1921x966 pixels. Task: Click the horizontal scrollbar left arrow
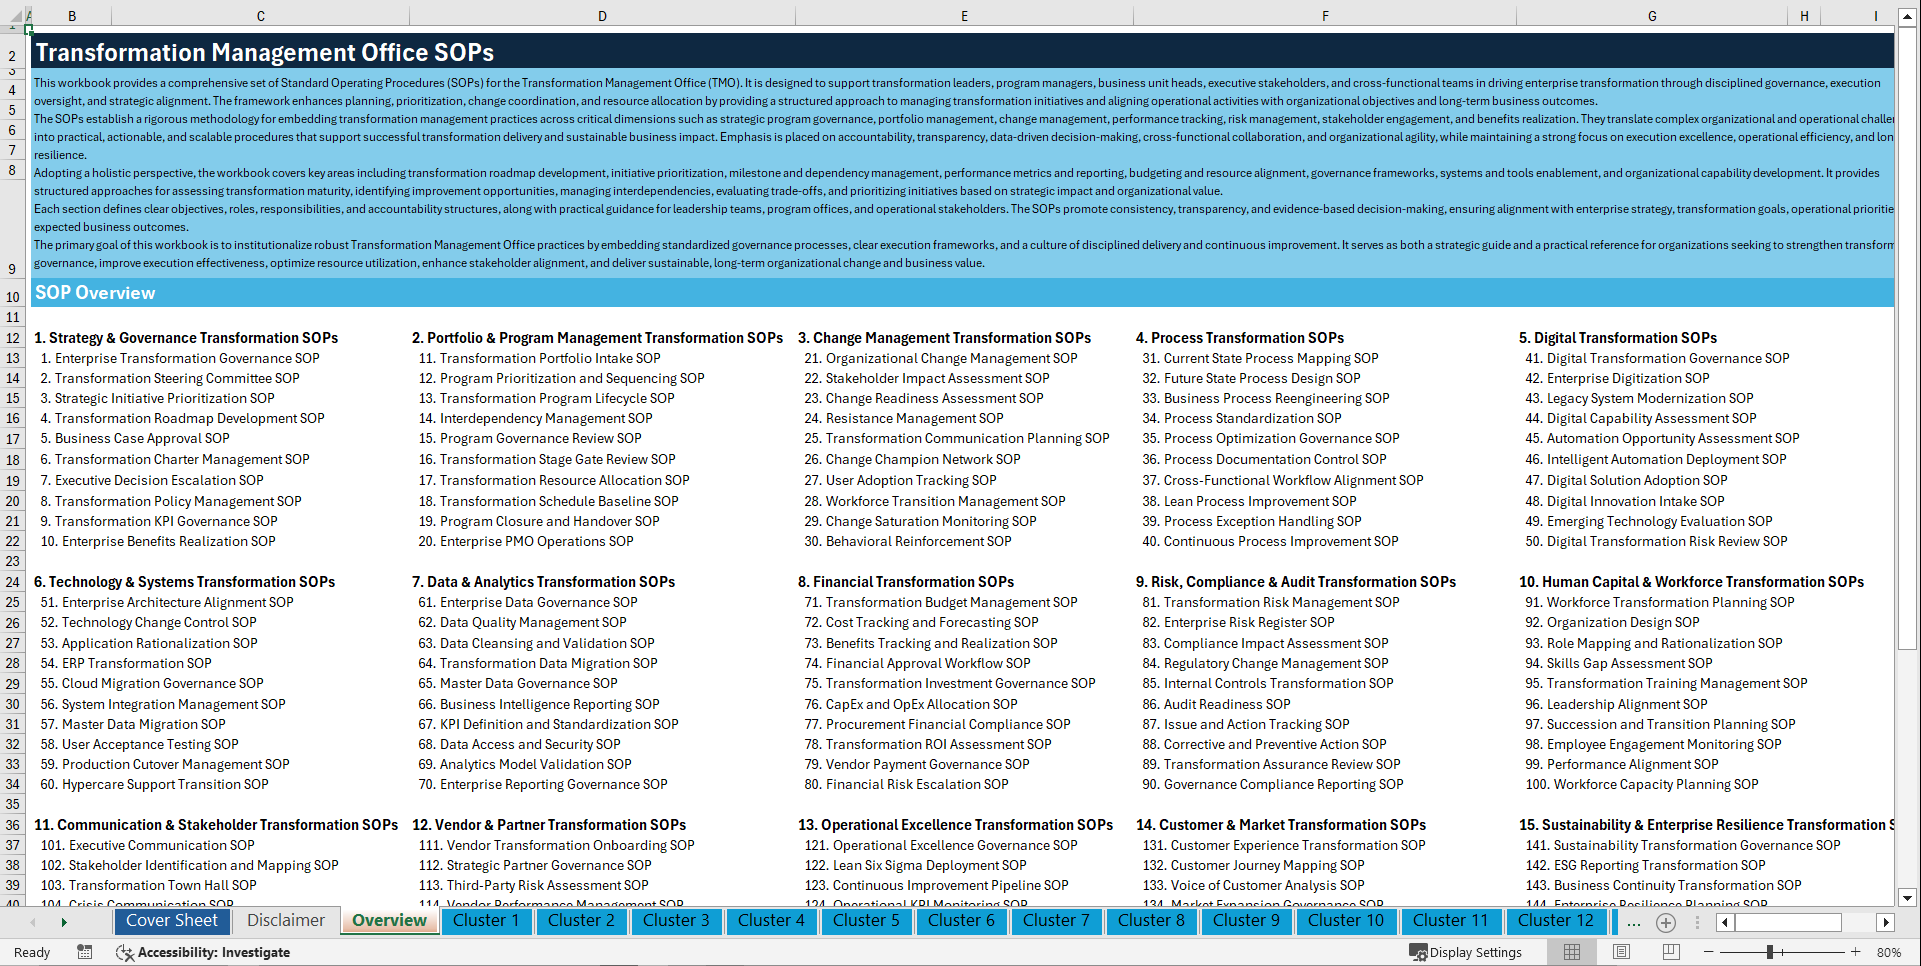click(x=1726, y=922)
